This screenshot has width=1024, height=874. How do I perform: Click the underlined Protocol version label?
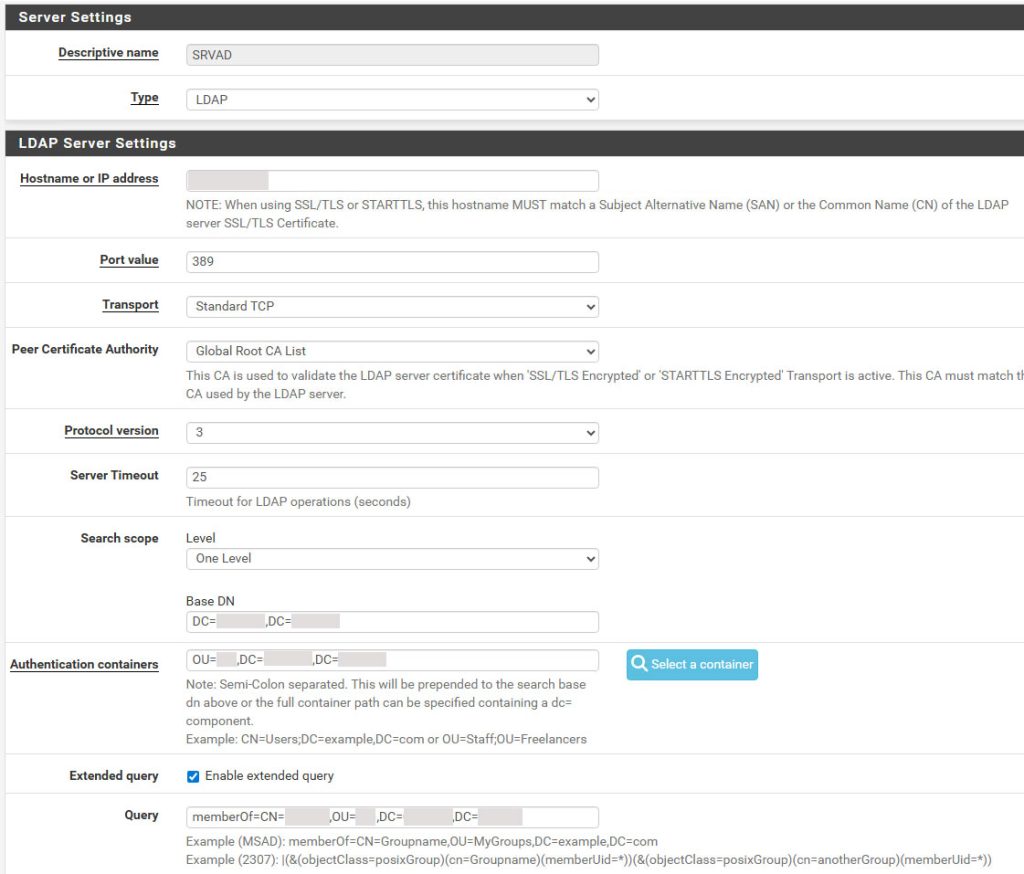coord(111,431)
